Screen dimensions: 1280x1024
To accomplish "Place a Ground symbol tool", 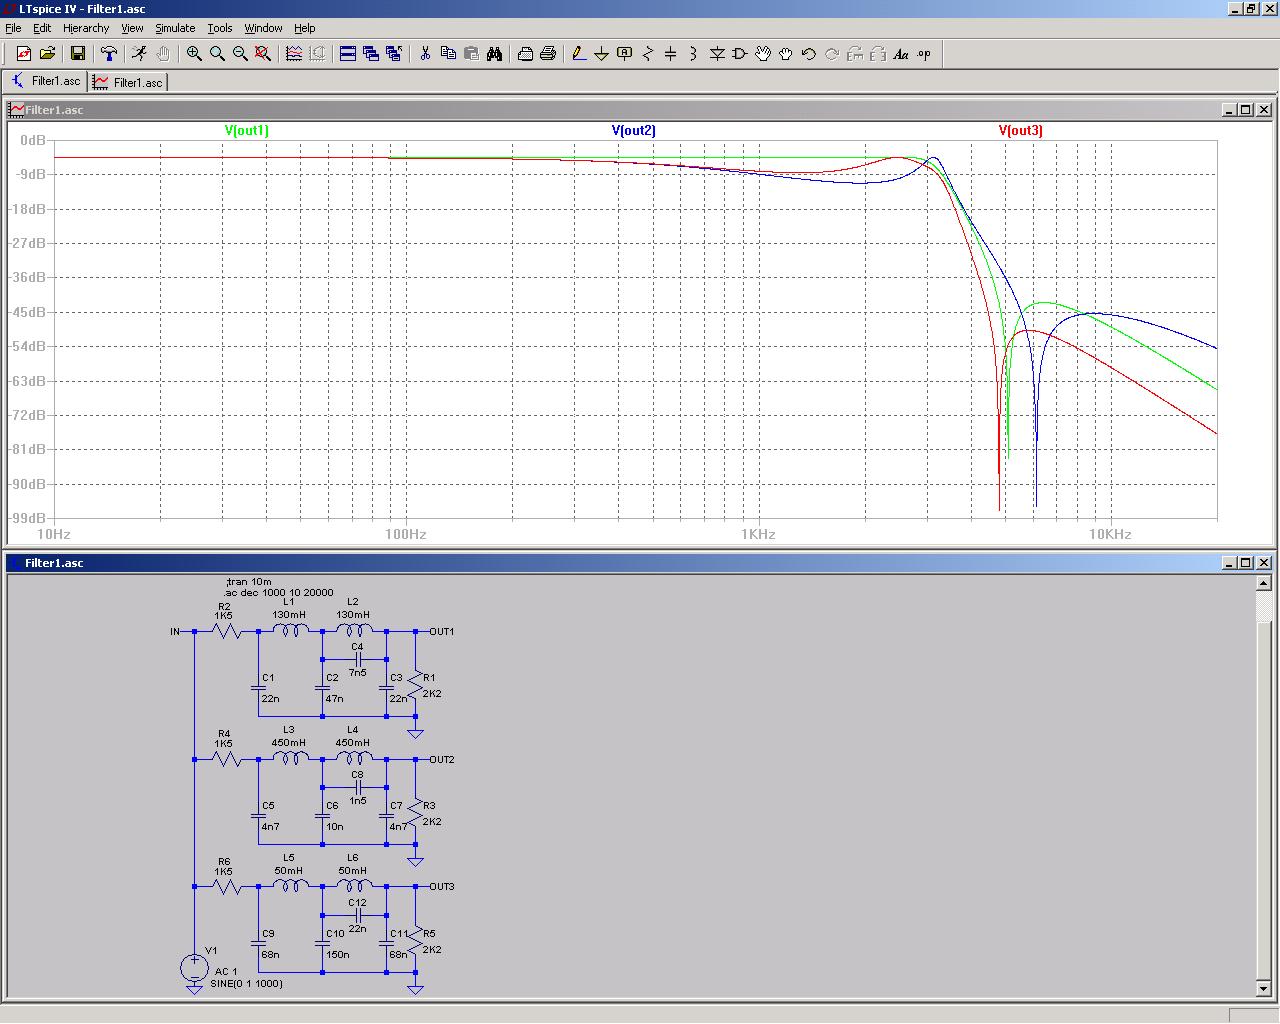I will click(601, 54).
